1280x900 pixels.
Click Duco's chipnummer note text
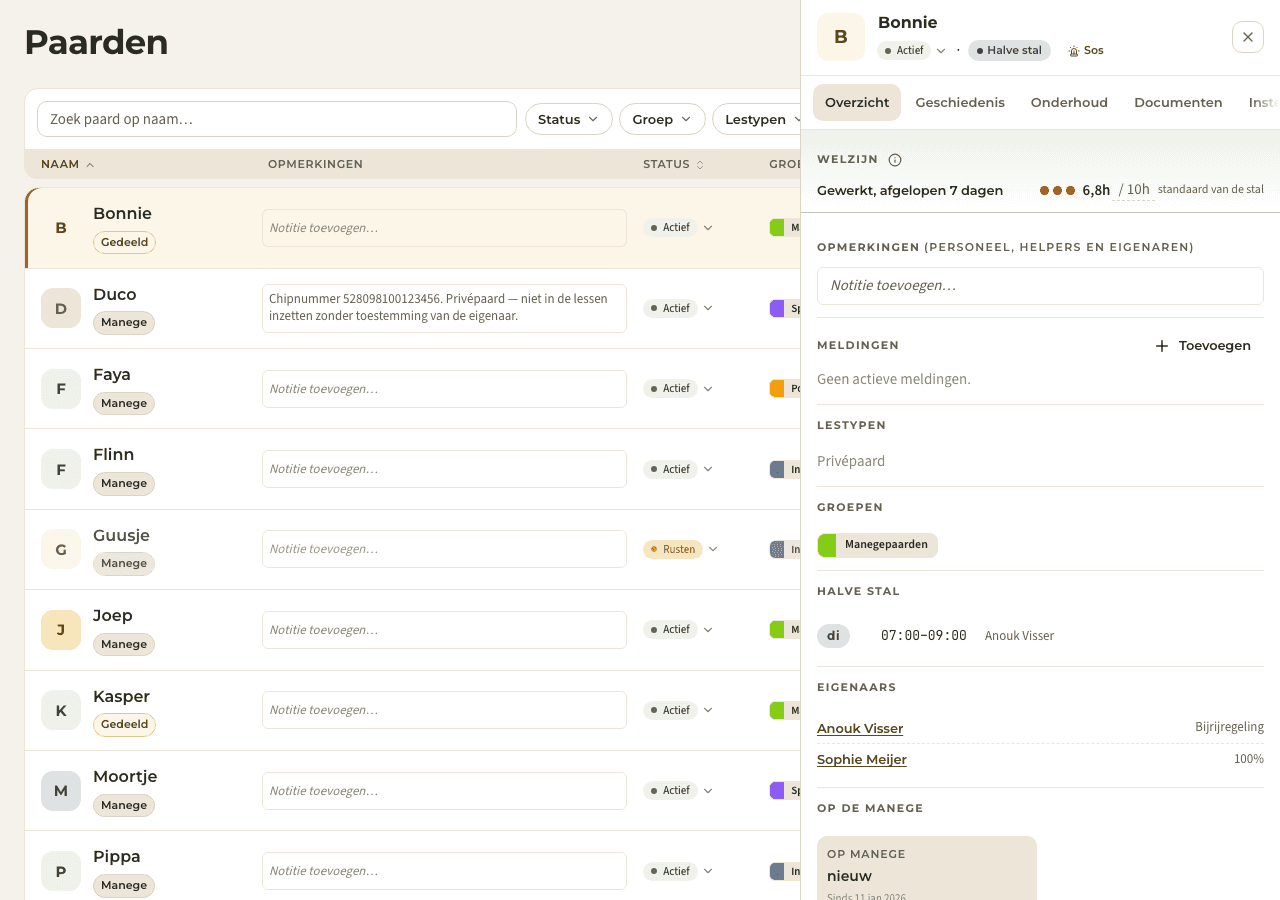point(444,308)
